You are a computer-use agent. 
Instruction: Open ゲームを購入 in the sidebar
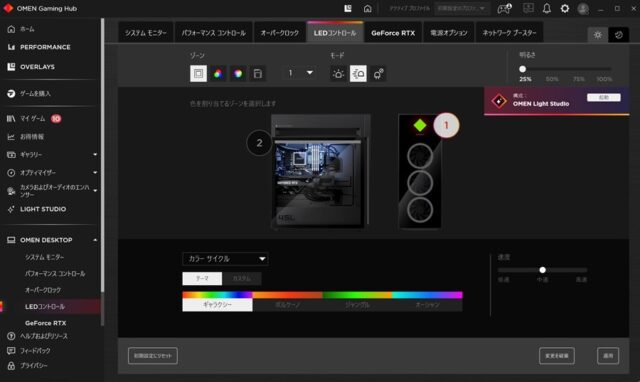click(36, 93)
